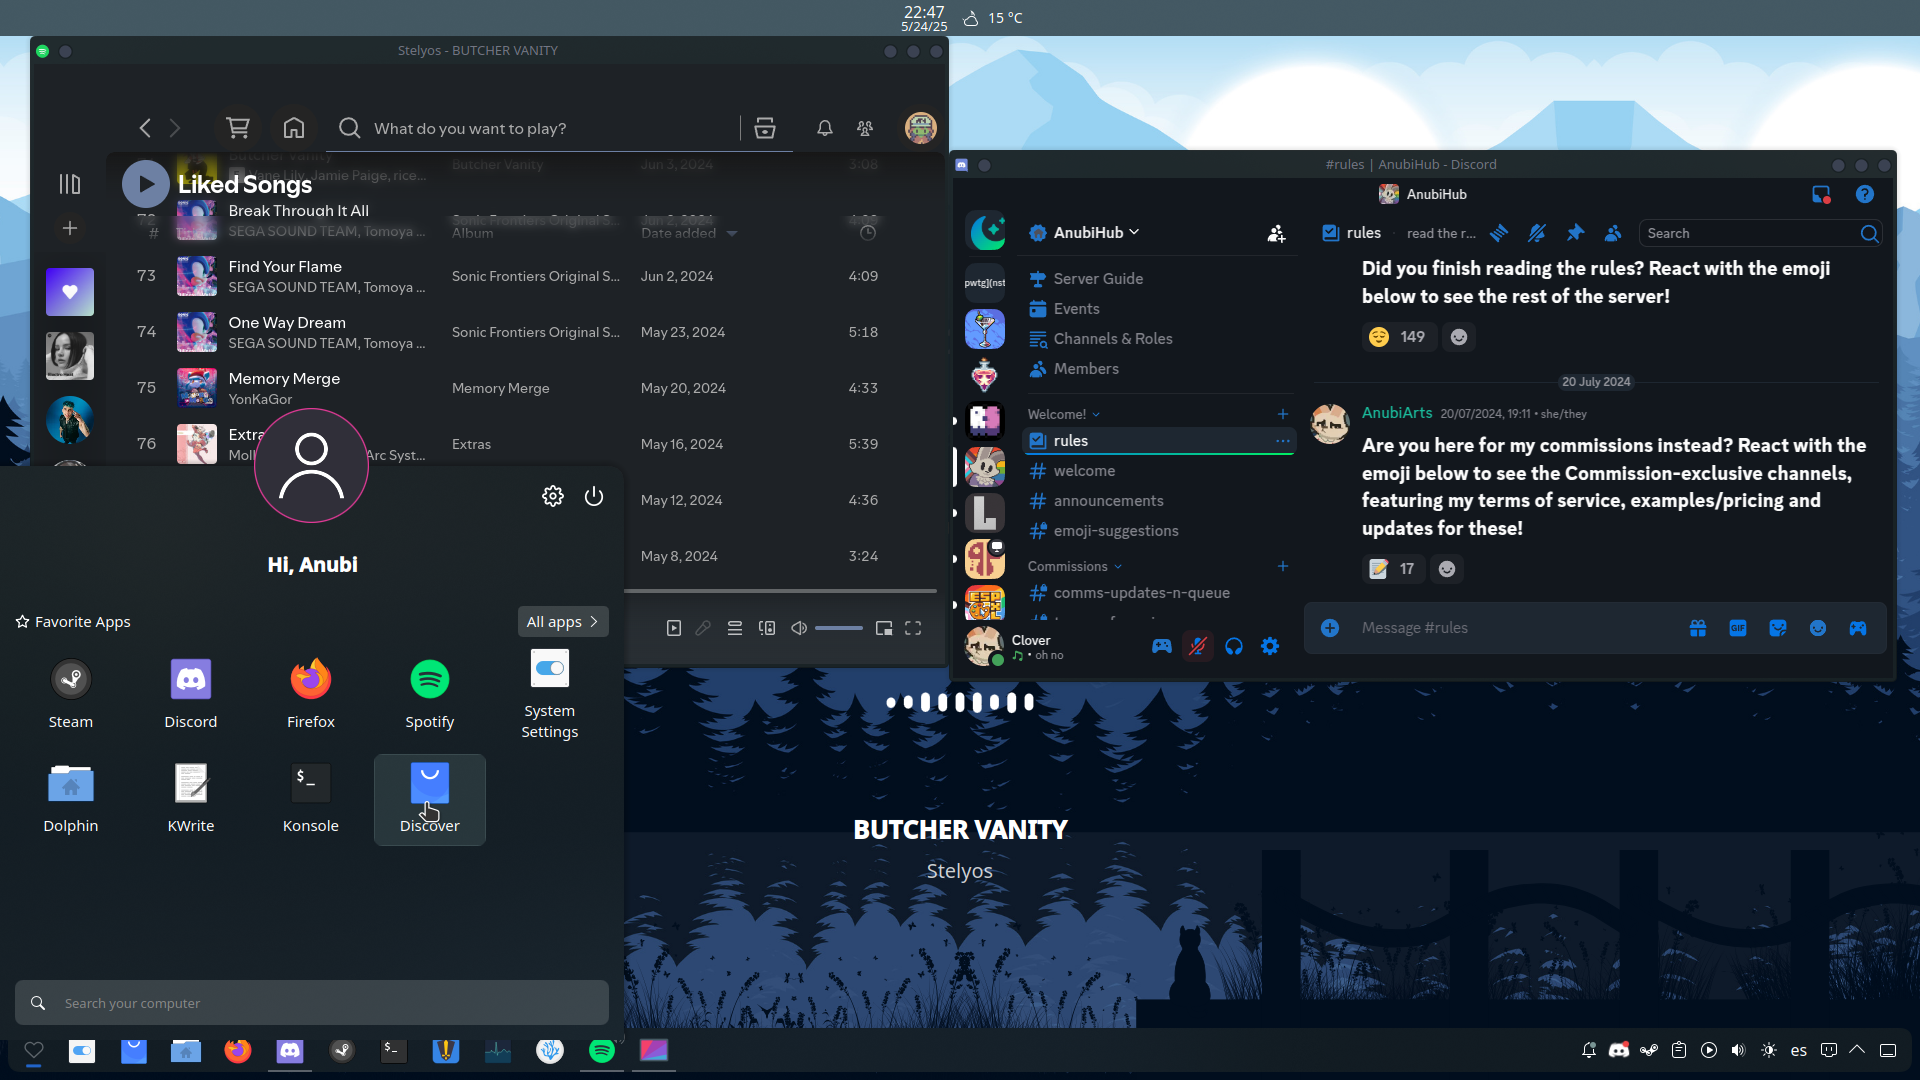Open taskbar volume tray icon
Viewport: 1920px width, 1080px height.
1738,1050
